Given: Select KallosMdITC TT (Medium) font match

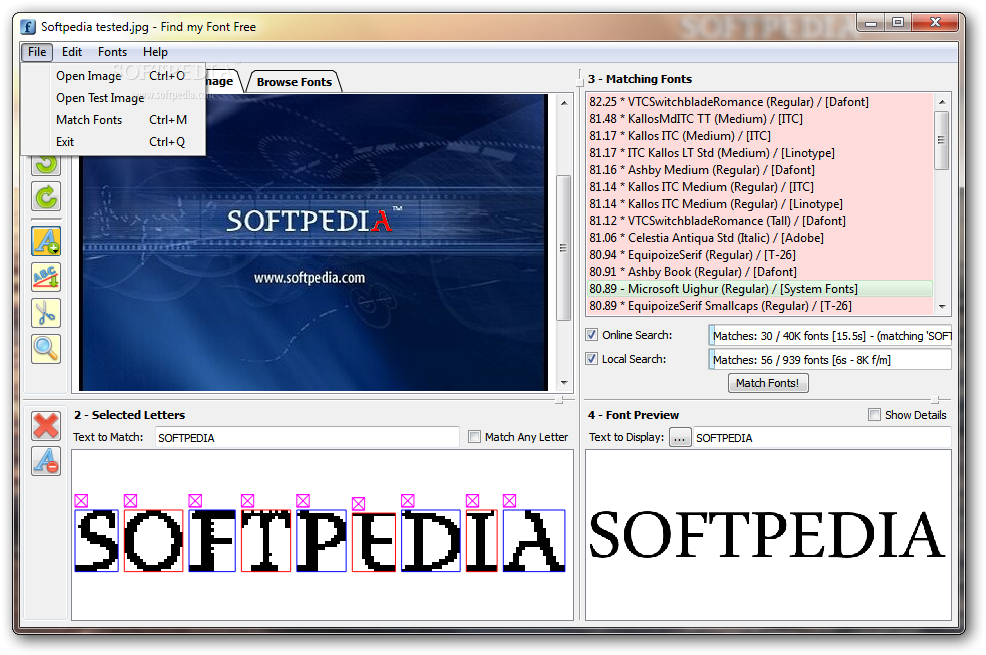Looking at the screenshot, I should [760, 119].
